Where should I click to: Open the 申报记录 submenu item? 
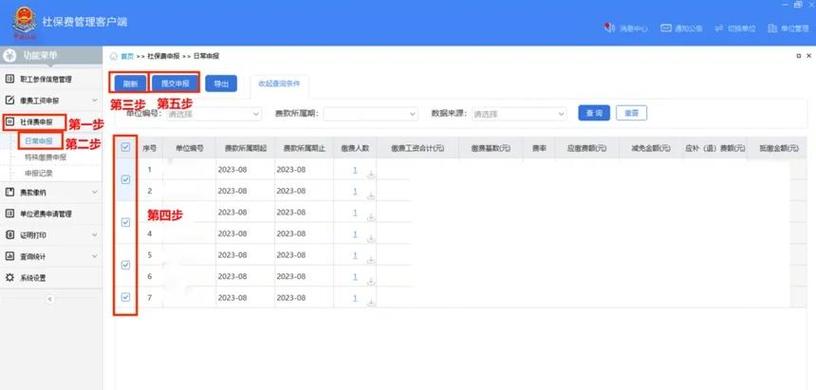(39, 173)
